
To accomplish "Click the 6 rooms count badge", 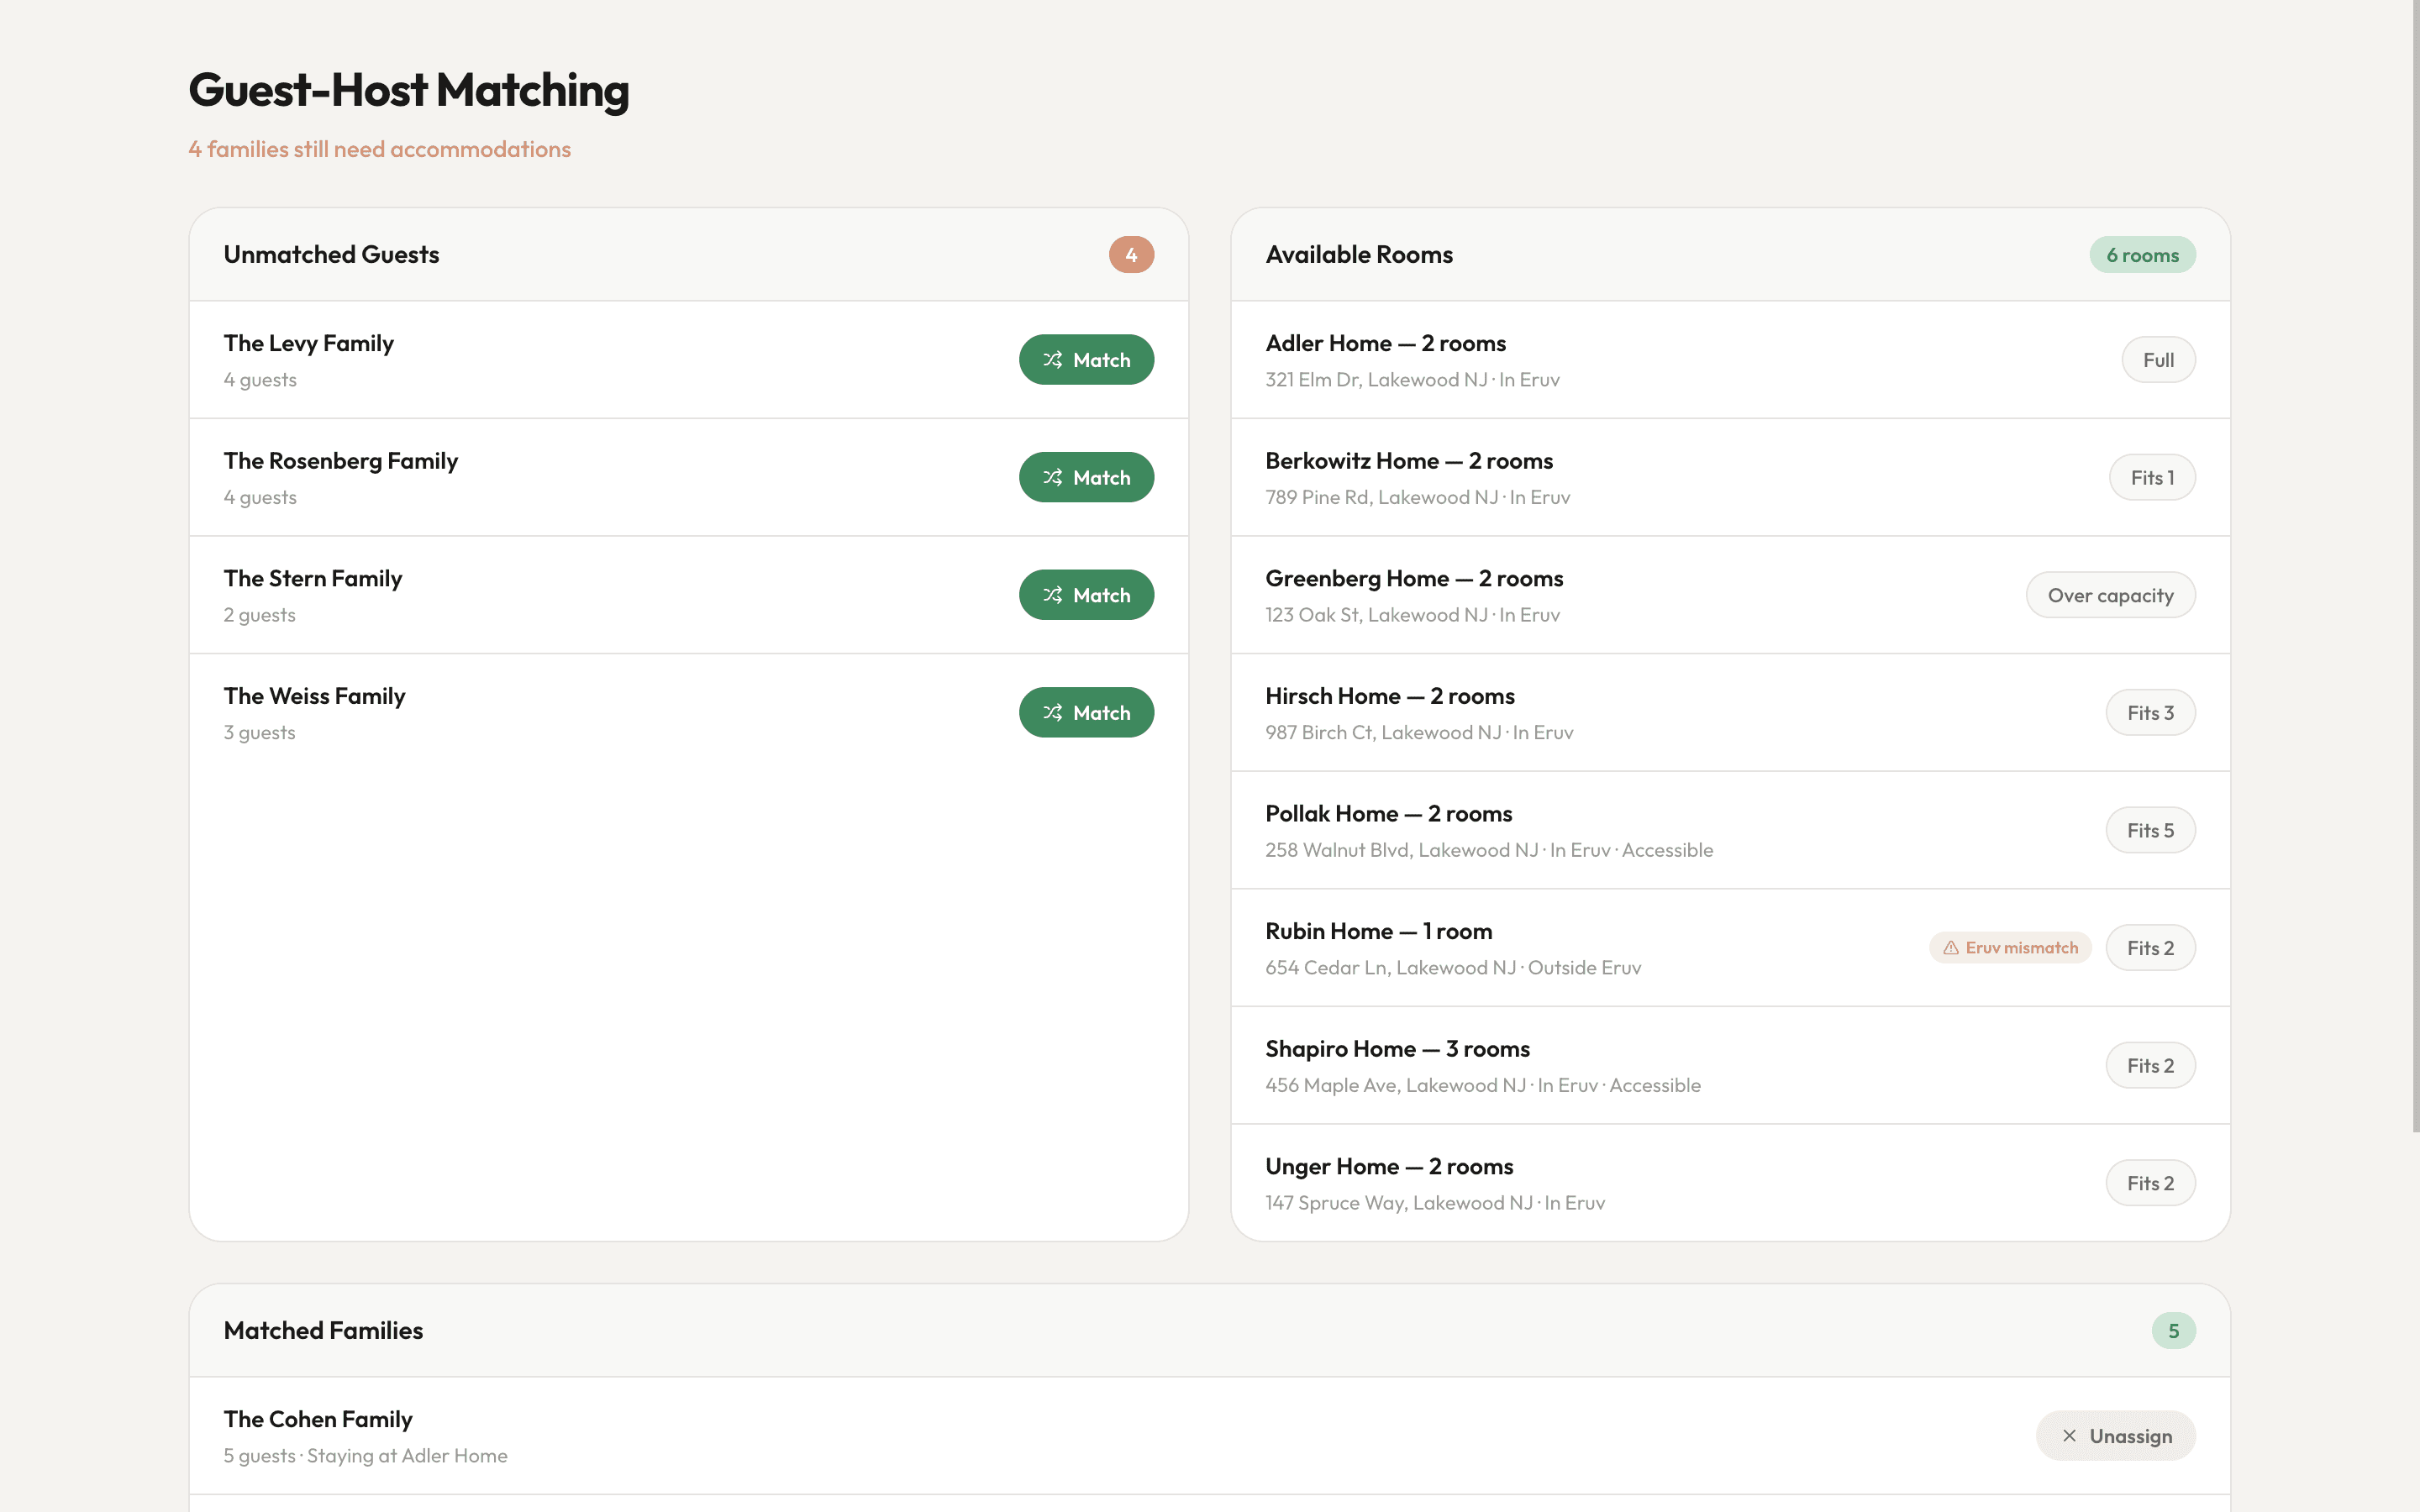I will [2142, 255].
